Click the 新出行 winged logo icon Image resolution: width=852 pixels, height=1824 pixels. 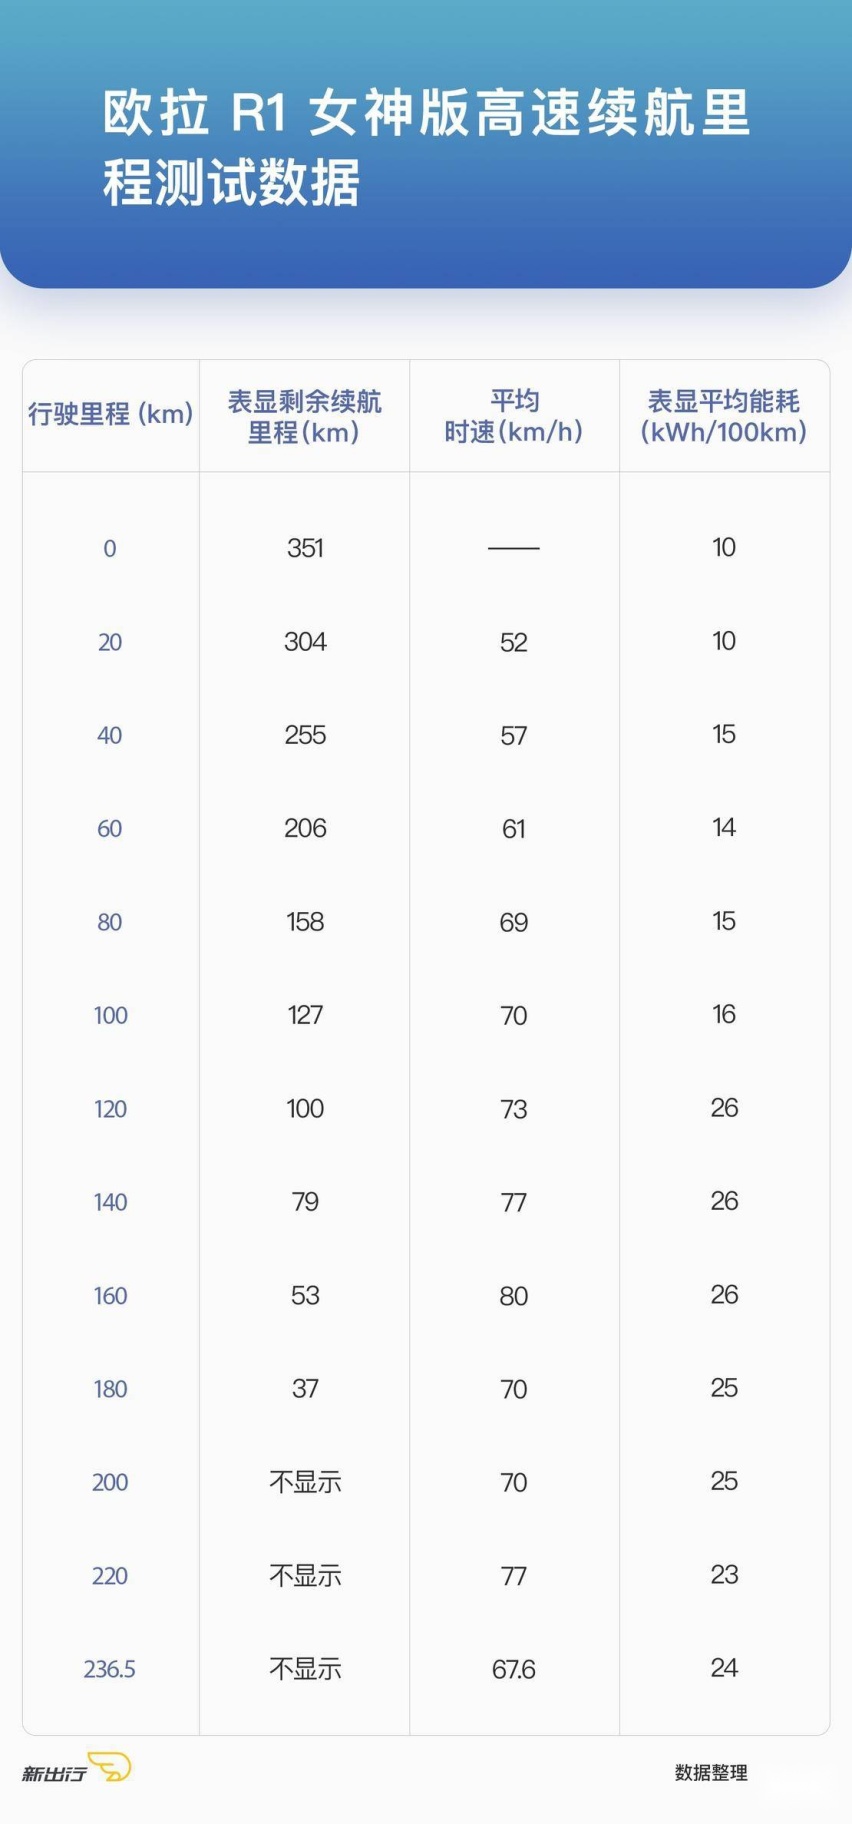point(110,1767)
